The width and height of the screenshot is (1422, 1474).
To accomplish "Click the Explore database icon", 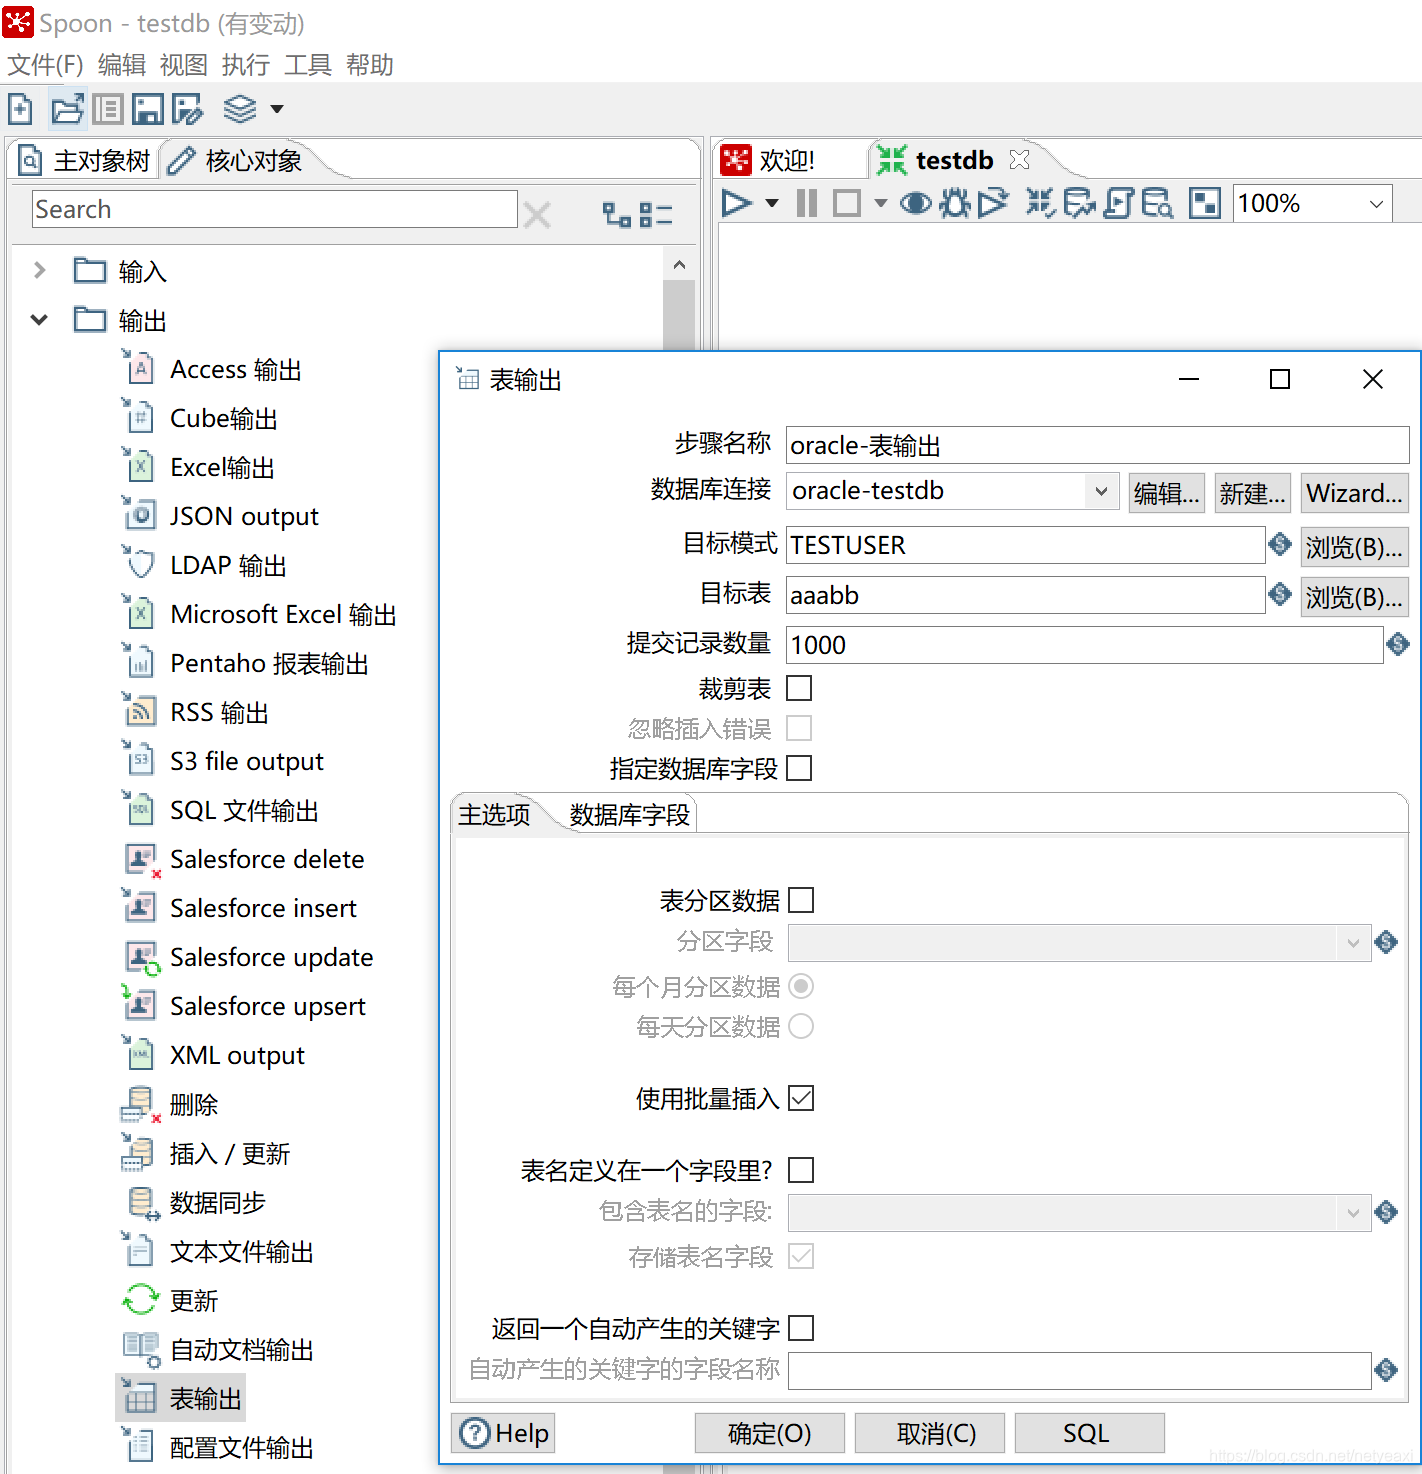I will click(1157, 203).
